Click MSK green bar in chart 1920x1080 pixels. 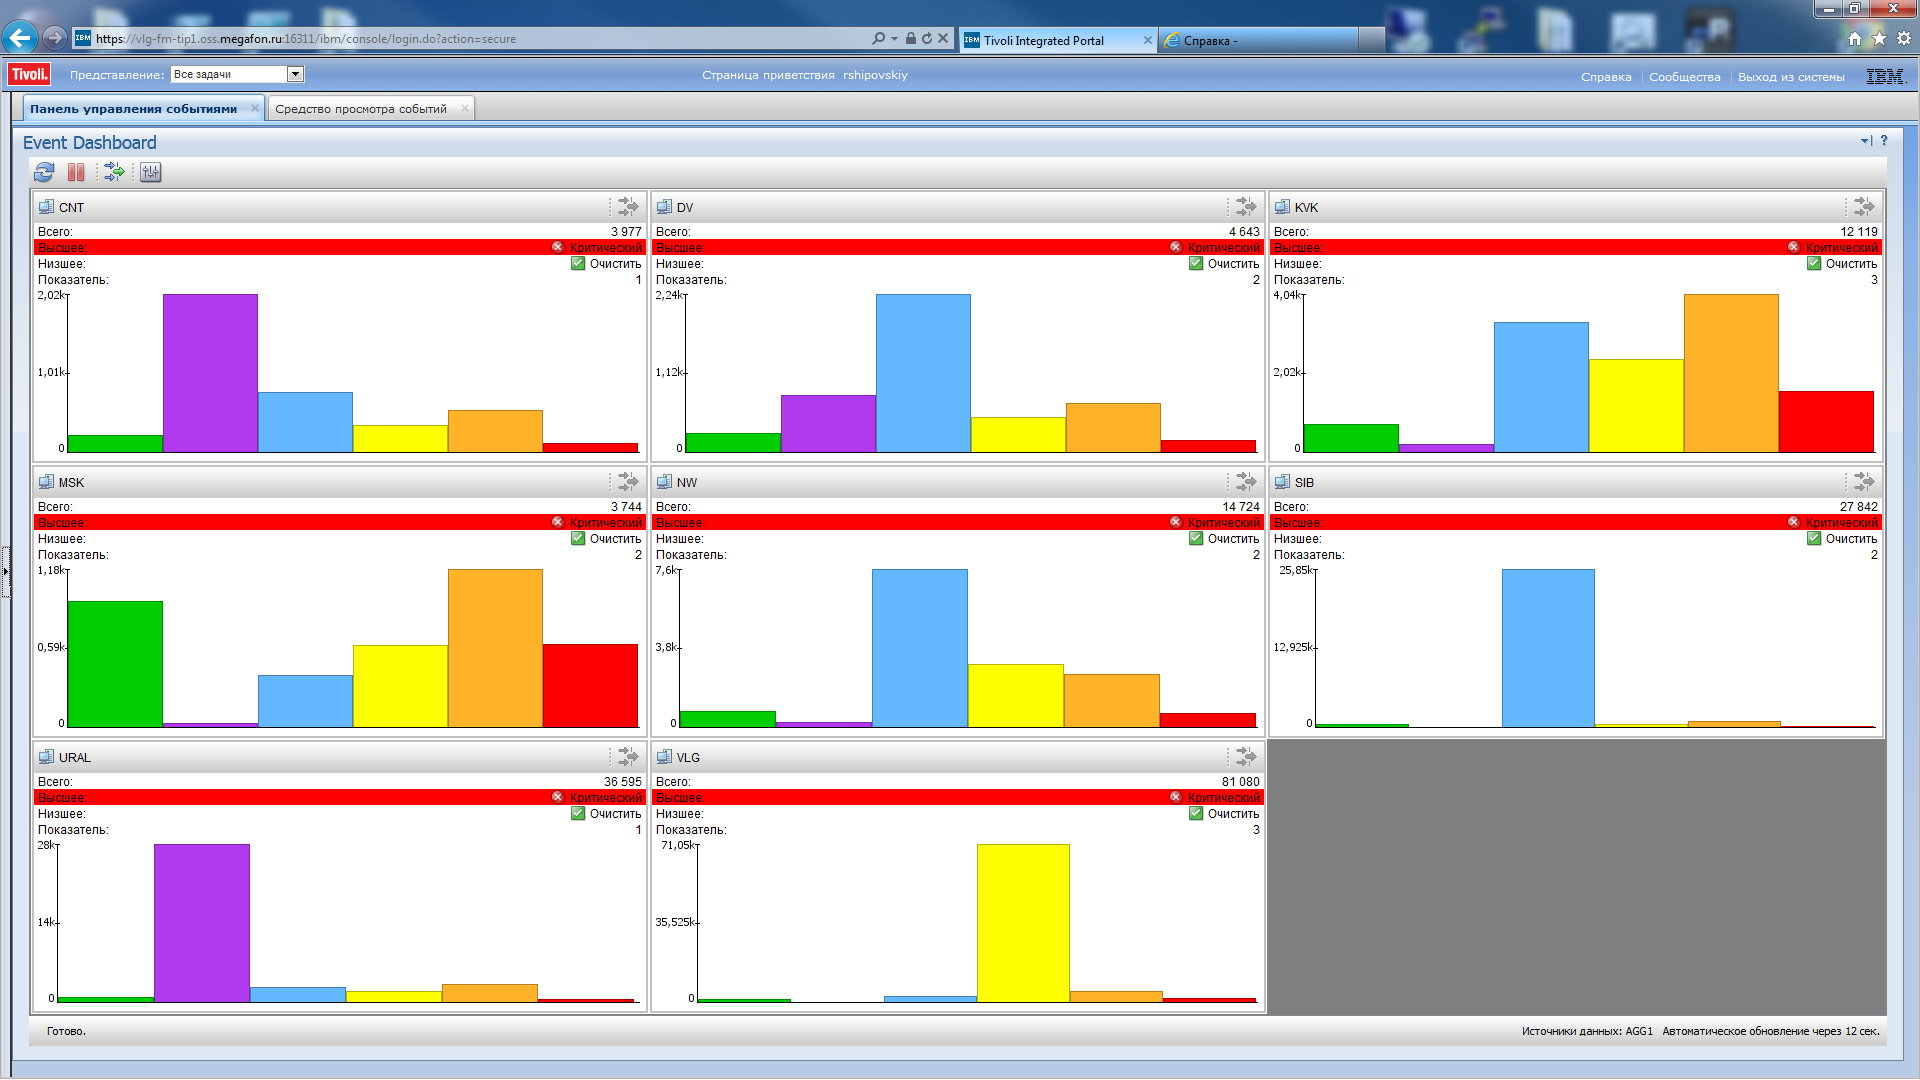[115, 664]
